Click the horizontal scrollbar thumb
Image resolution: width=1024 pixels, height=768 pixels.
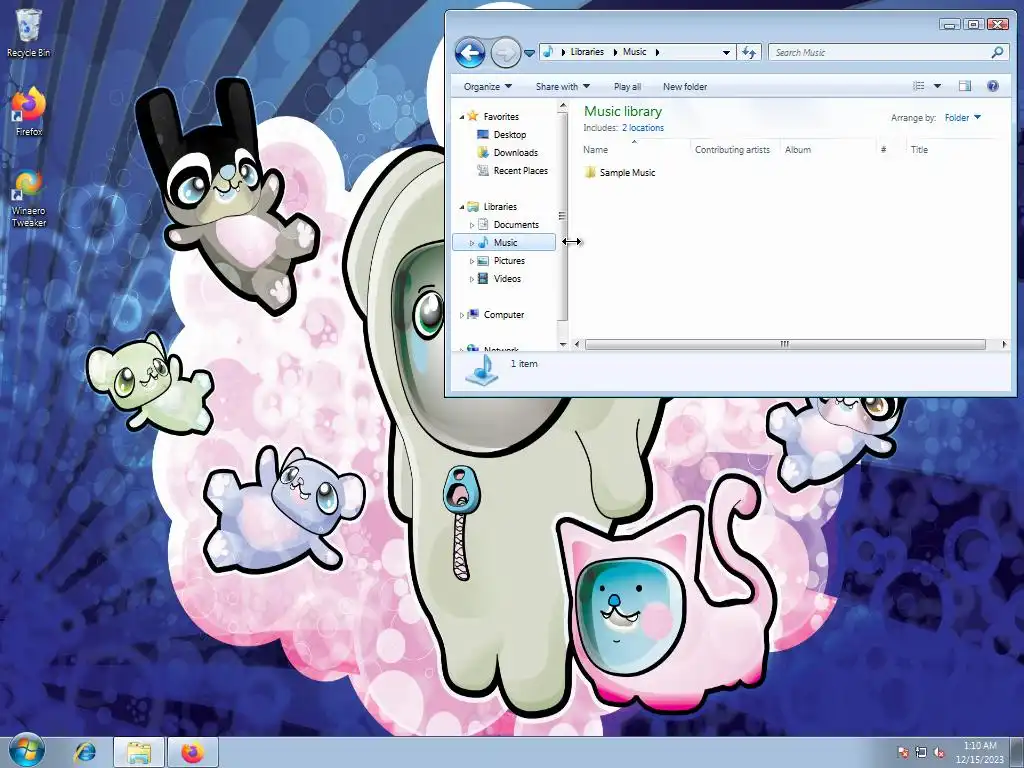click(x=785, y=344)
